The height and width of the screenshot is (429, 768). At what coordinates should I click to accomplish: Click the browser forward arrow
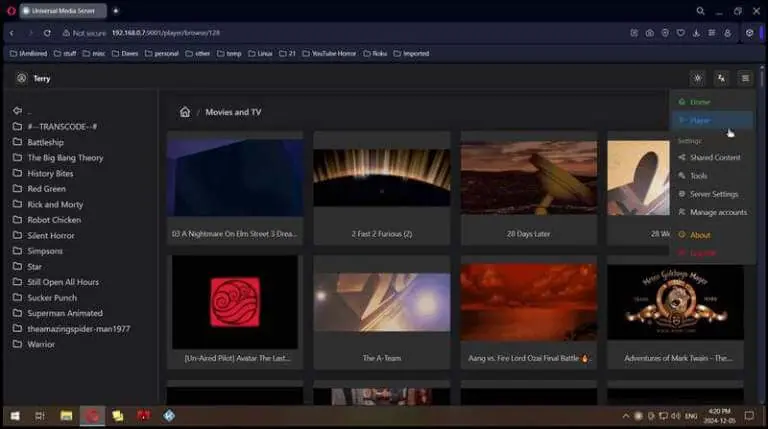pos(30,33)
